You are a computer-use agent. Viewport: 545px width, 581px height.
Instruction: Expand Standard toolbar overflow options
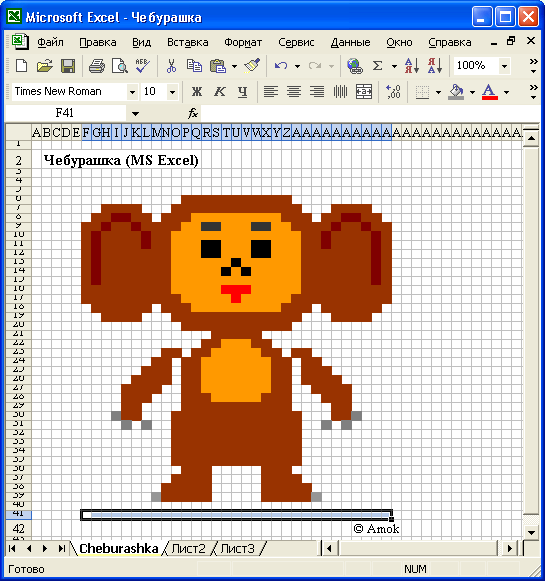tap(534, 66)
